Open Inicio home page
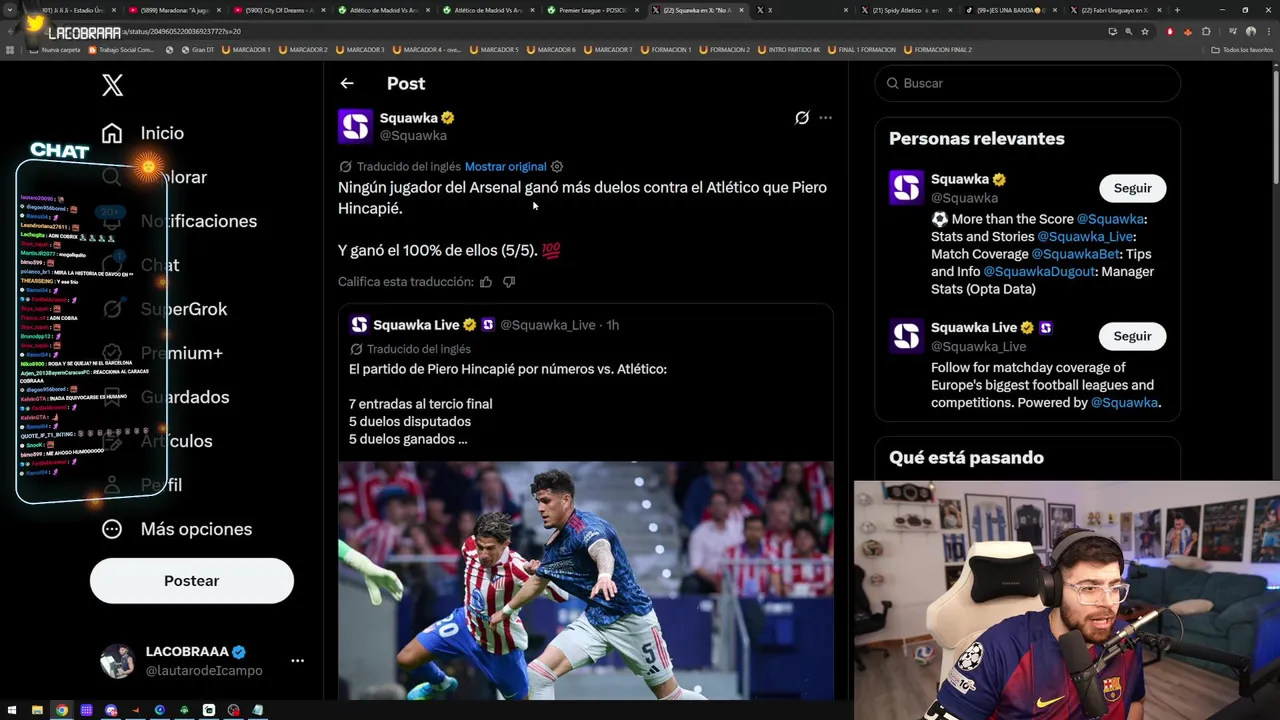The width and height of the screenshot is (1280, 720). 142,133
